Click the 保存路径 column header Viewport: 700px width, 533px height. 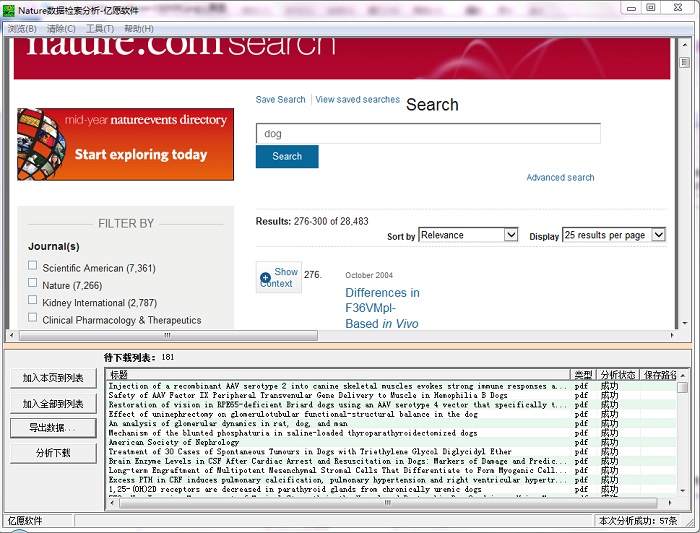pos(659,375)
